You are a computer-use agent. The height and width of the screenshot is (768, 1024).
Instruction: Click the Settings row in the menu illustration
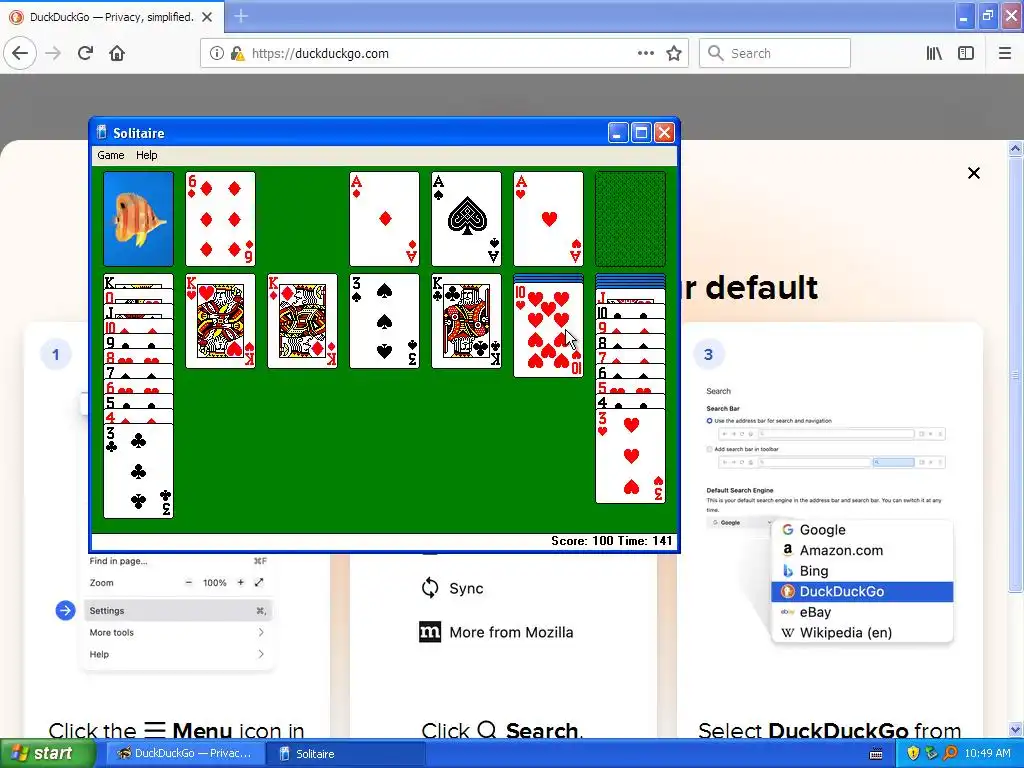click(x=178, y=611)
